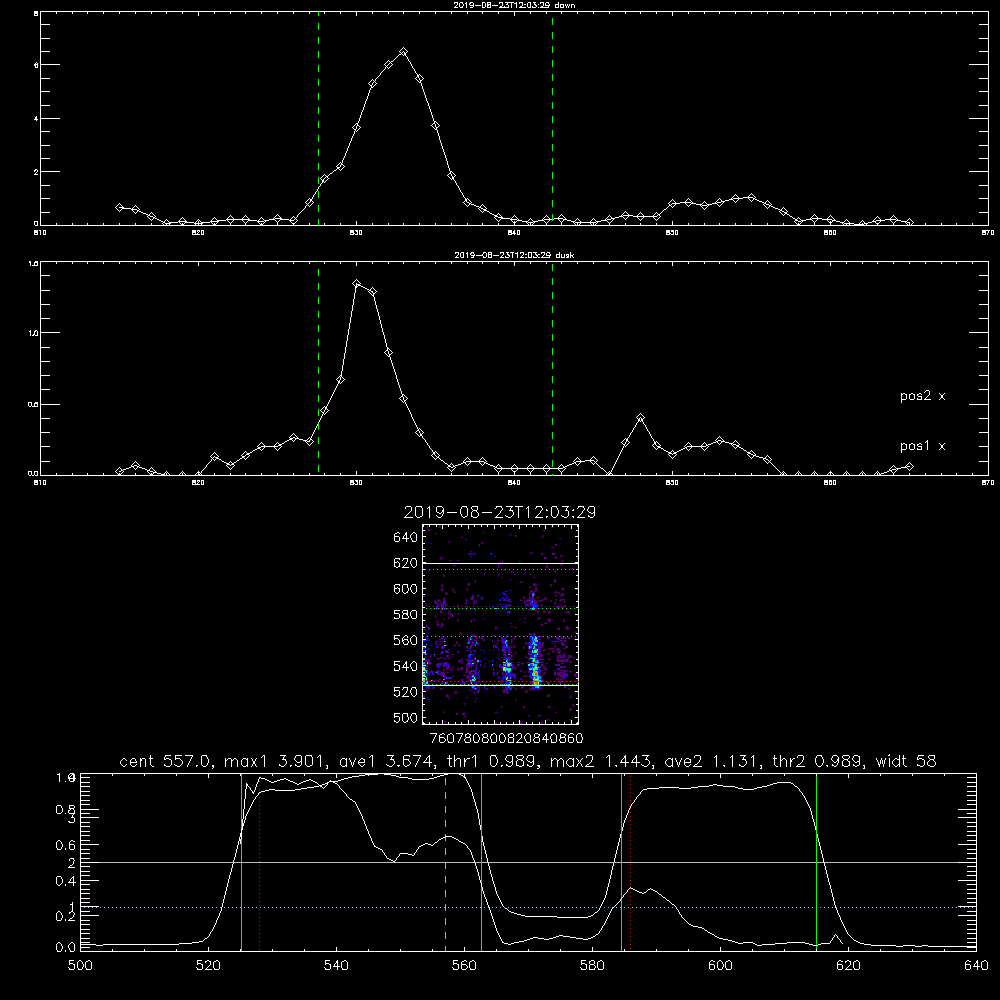
Task: Click the dawn plot title text
Action: [x=514, y=5]
